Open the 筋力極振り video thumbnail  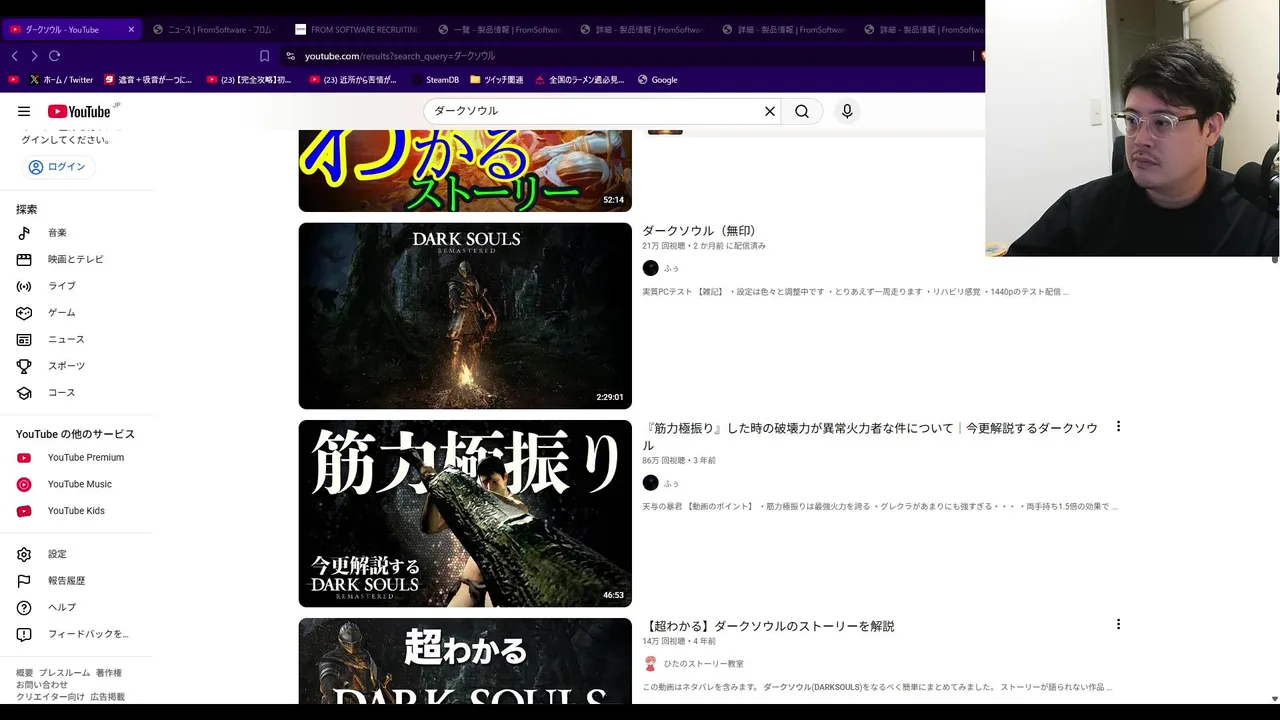pyautogui.click(x=465, y=513)
